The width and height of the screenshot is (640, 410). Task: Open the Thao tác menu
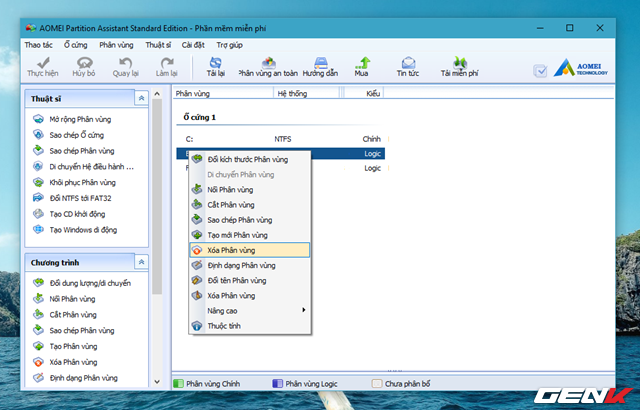click(x=38, y=45)
